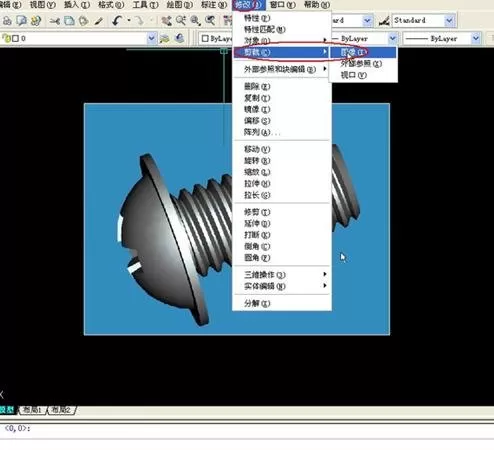
Task: Open the 格式 (O) menu
Action: 111,5
